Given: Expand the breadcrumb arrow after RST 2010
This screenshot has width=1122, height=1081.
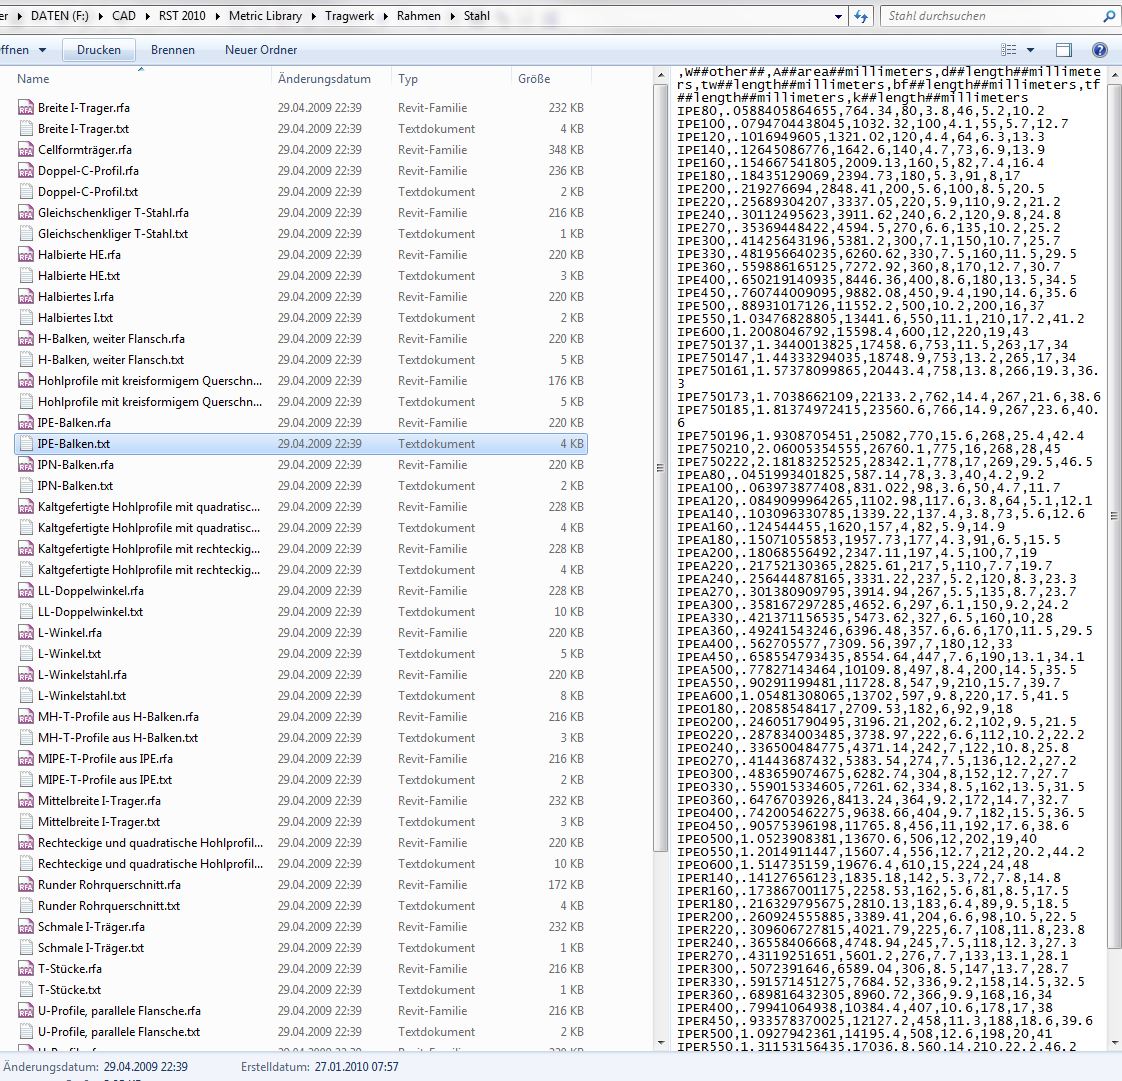Looking at the screenshot, I should 218,16.
